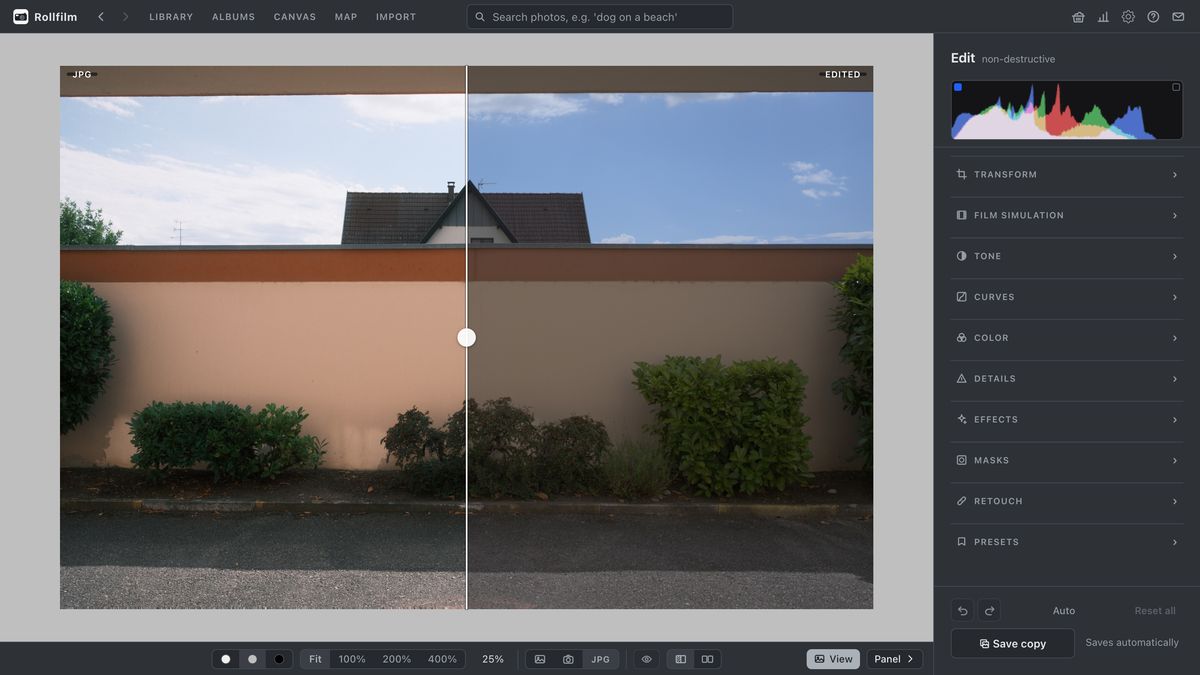Expand the Transform section

1067,175
